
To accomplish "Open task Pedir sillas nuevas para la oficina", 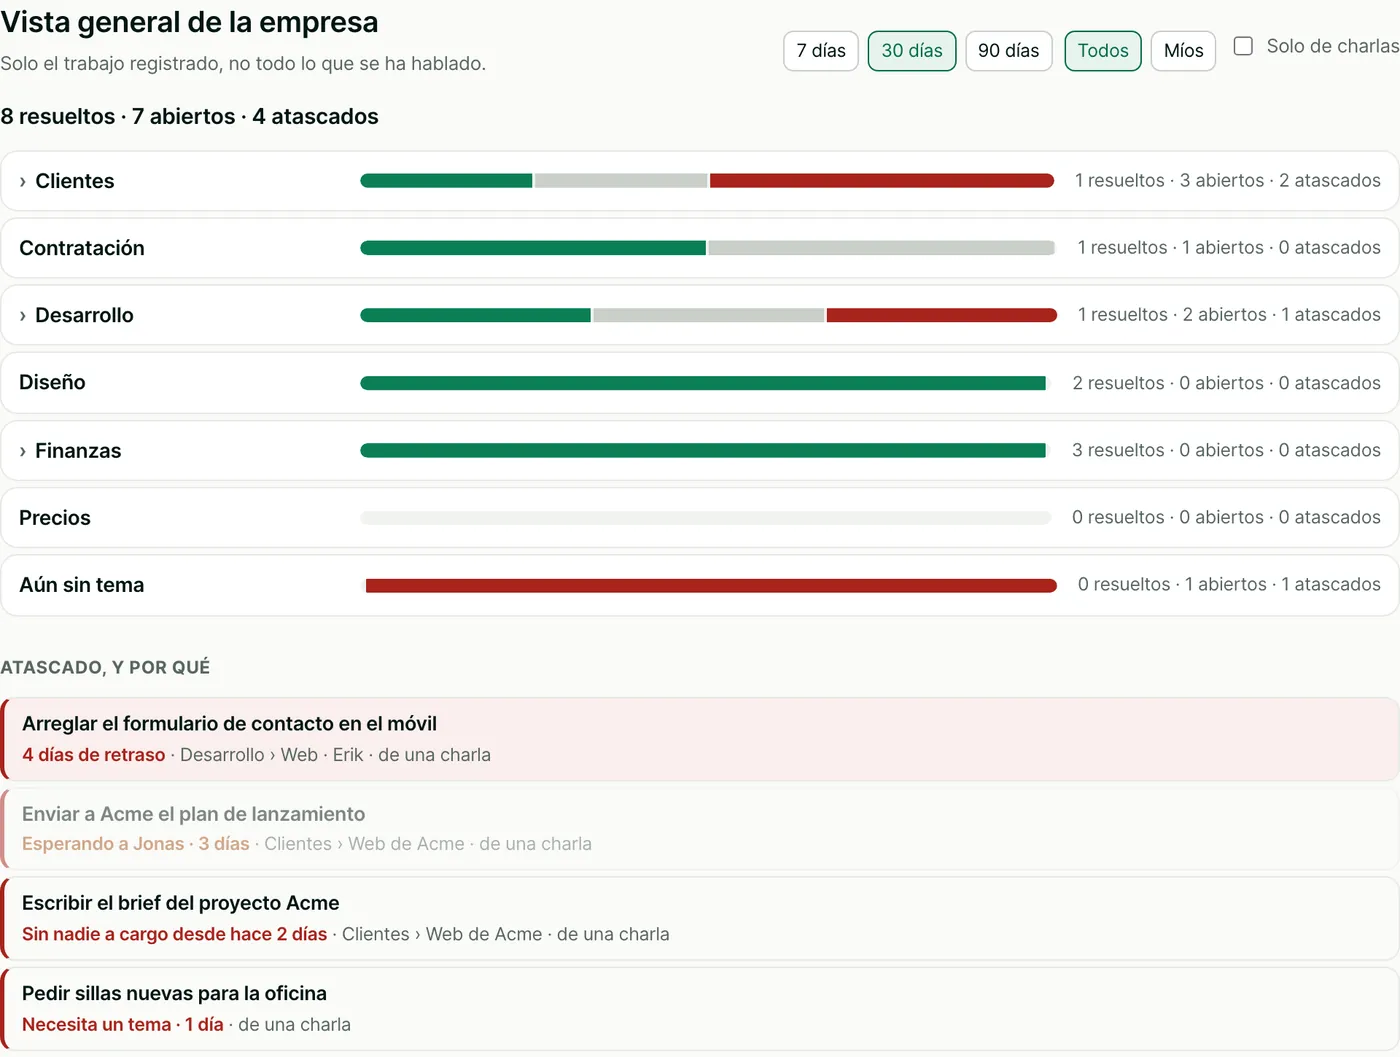I will click(x=700, y=1009).
